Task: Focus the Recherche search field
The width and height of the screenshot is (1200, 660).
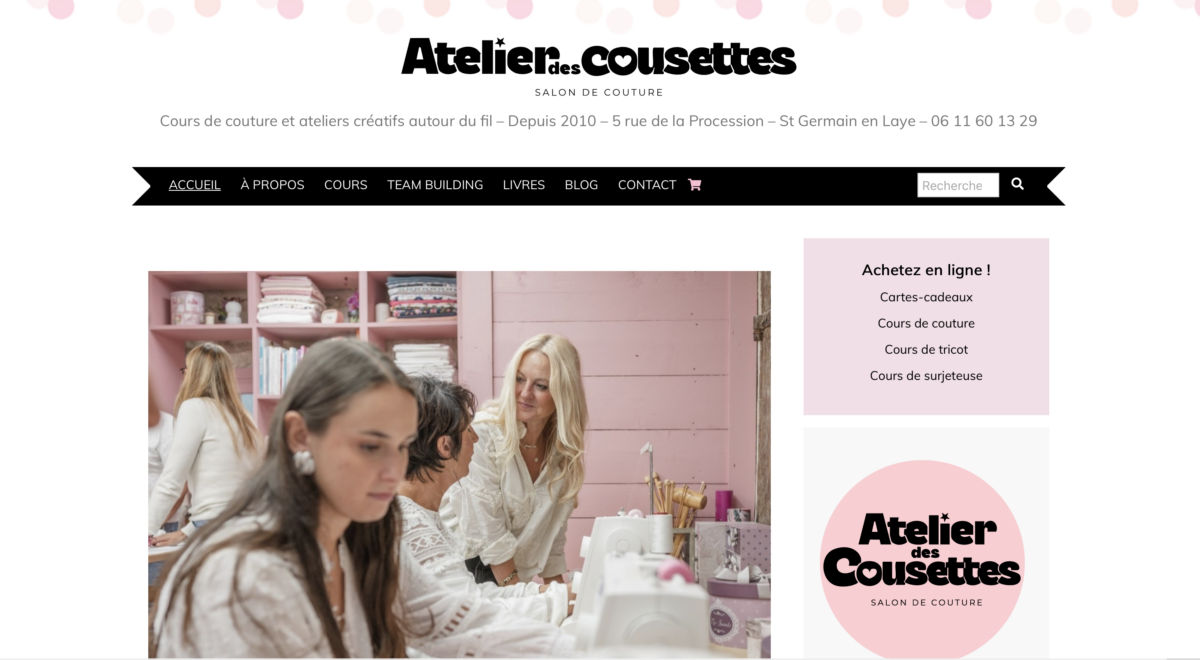Action: (x=958, y=185)
